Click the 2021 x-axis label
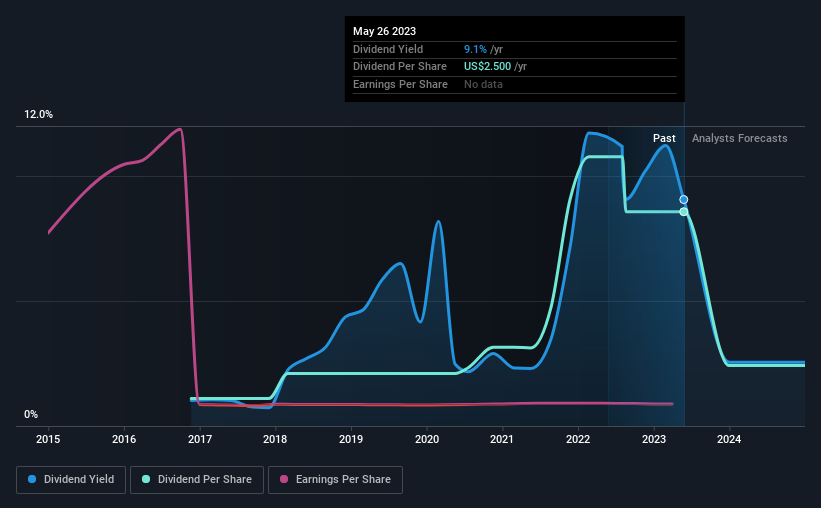The height and width of the screenshot is (508, 821). click(502, 439)
